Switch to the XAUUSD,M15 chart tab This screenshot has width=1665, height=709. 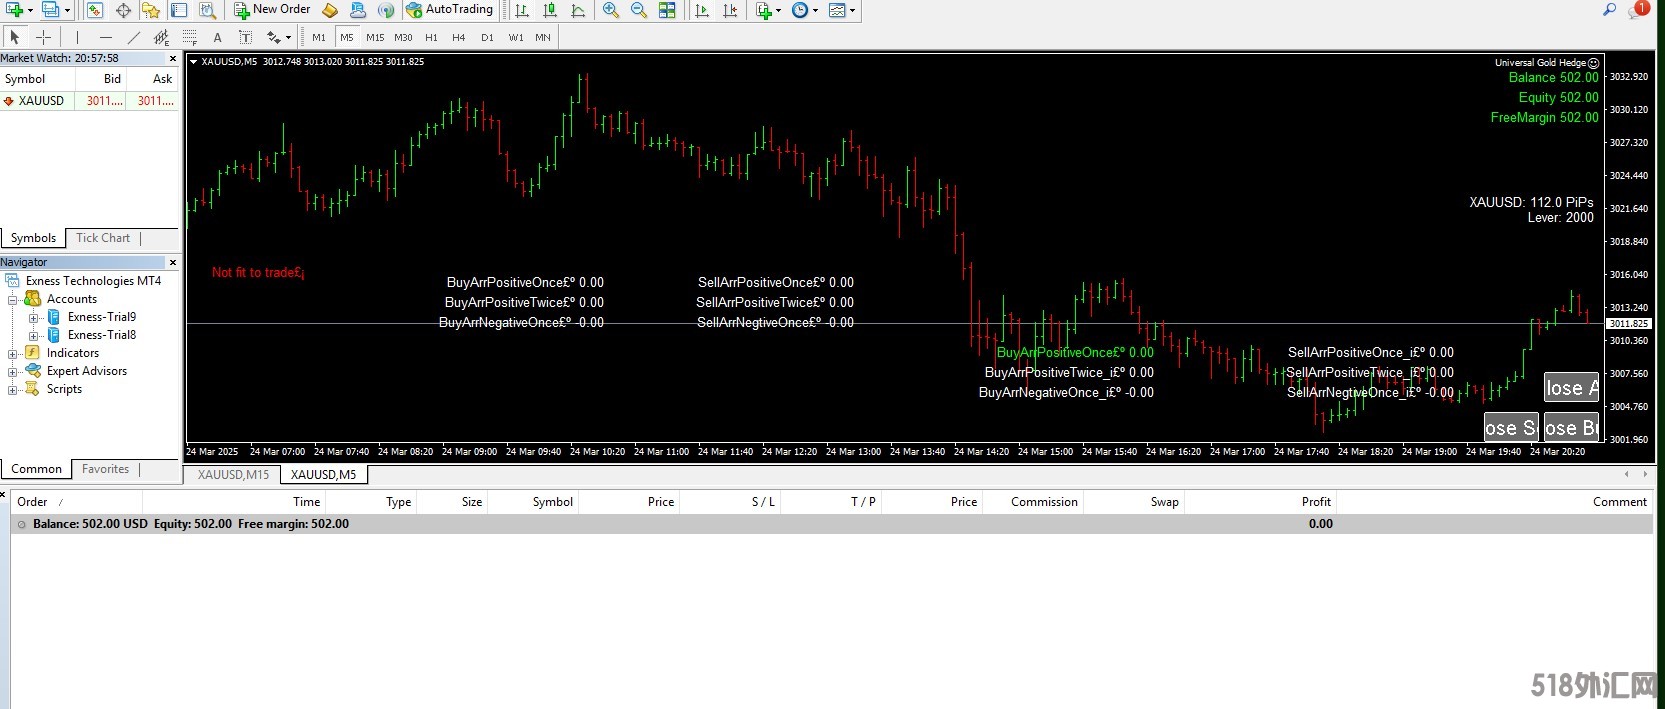coord(233,475)
